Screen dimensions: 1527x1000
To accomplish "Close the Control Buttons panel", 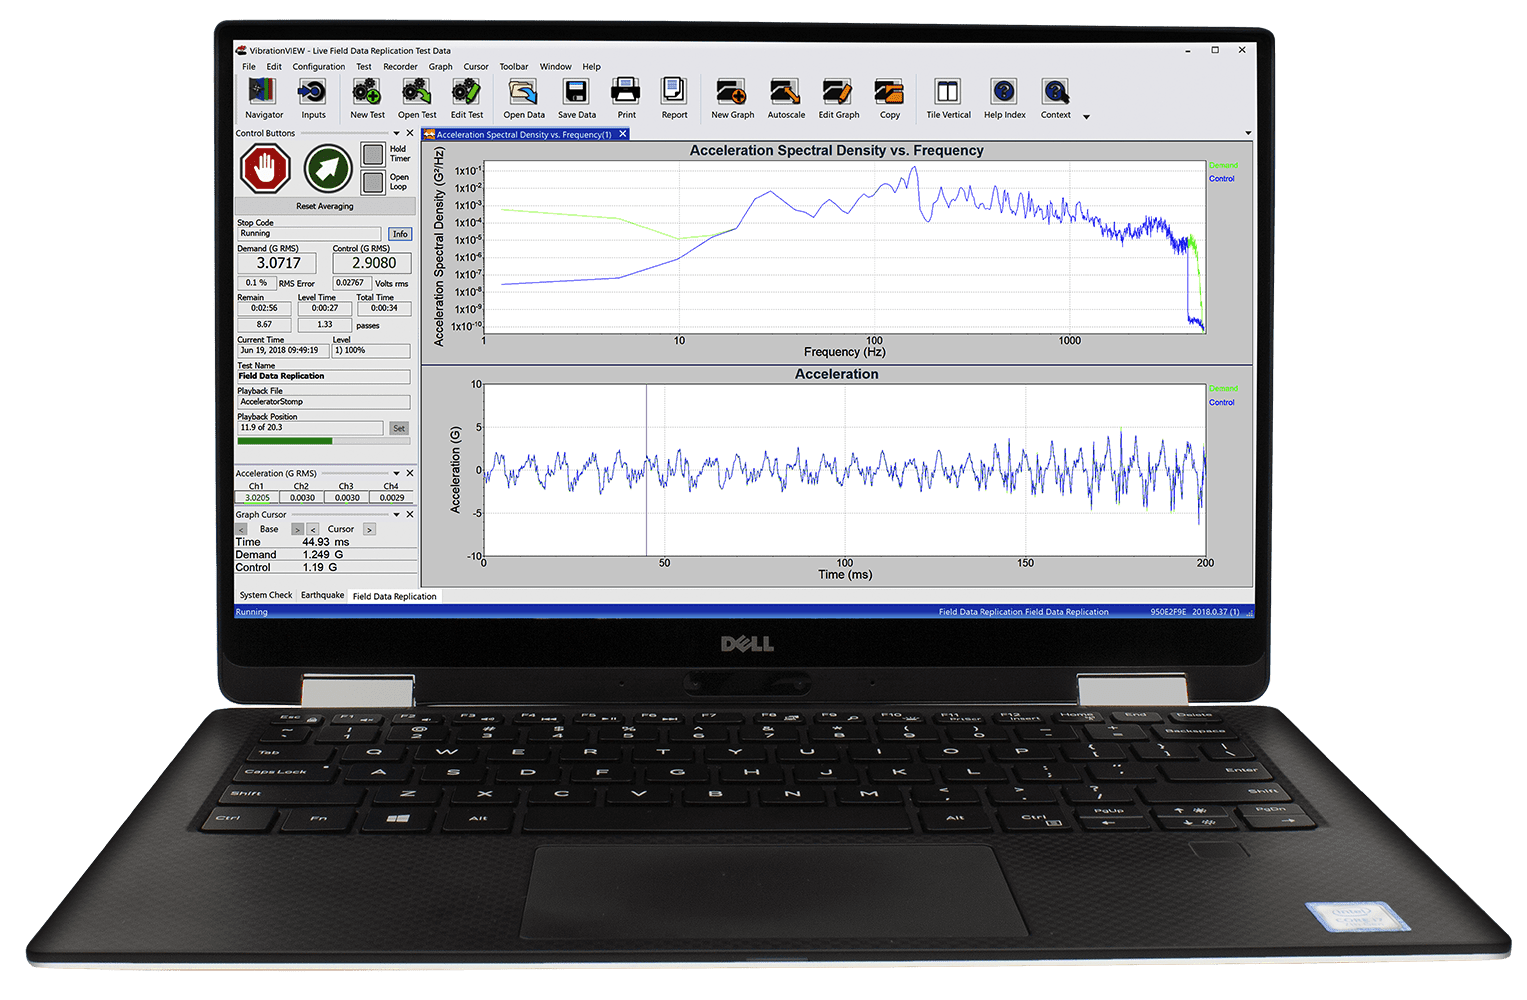I will [410, 133].
